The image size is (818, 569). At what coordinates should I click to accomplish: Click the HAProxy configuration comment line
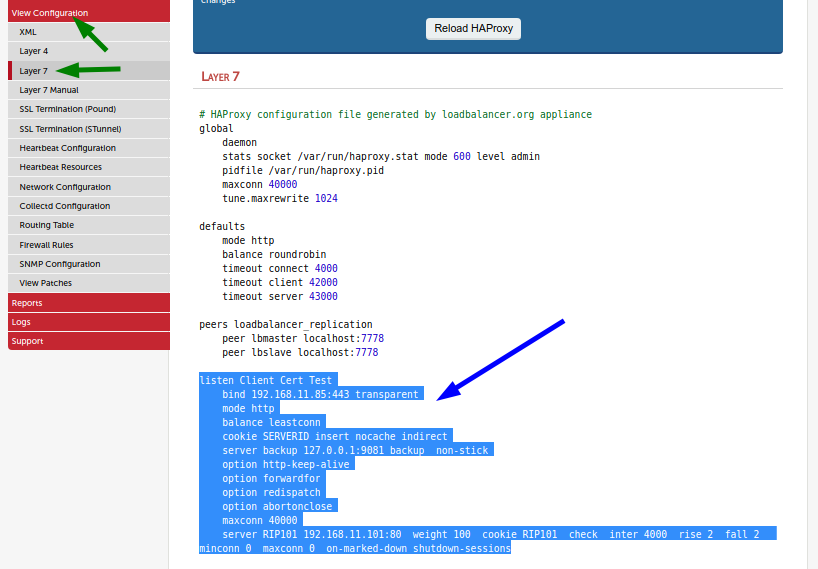pos(395,115)
